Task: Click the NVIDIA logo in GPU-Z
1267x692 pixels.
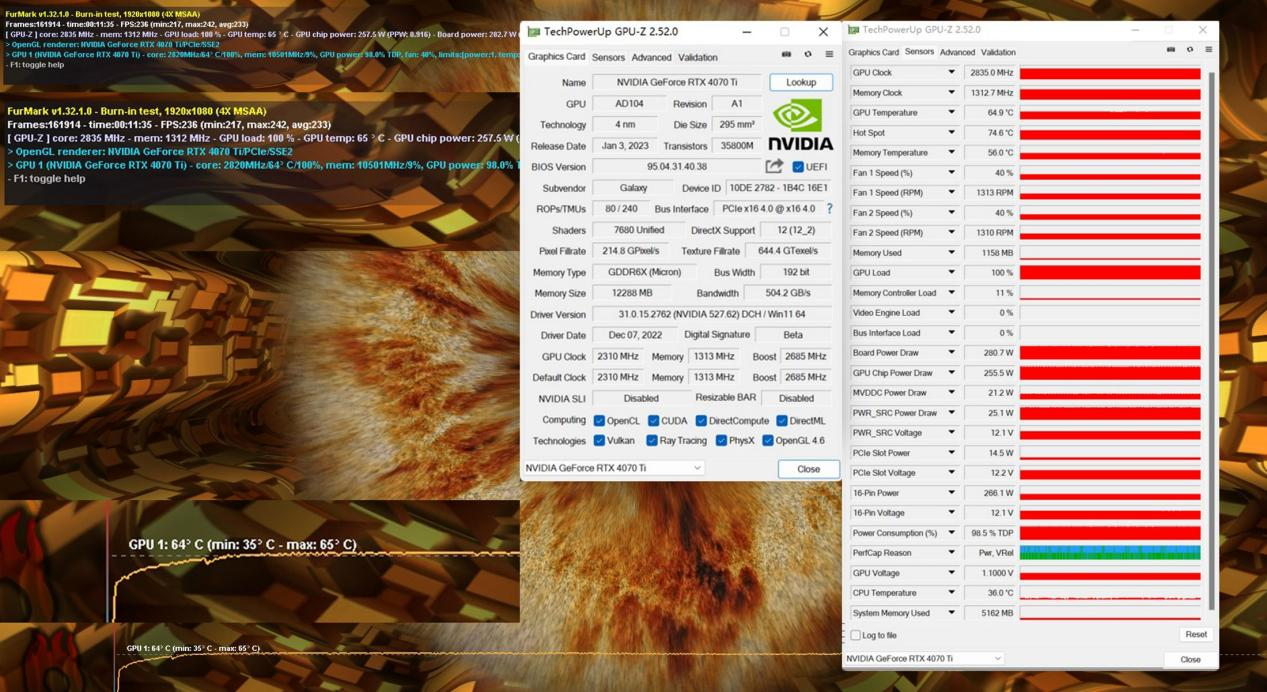Action: (x=800, y=124)
